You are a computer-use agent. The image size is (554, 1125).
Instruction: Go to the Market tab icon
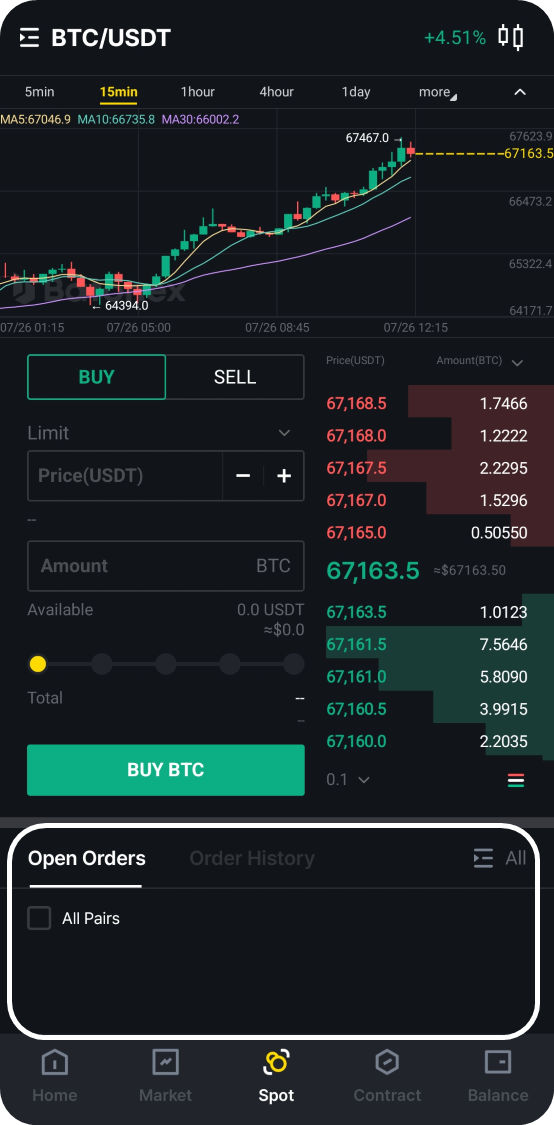[166, 1061]
